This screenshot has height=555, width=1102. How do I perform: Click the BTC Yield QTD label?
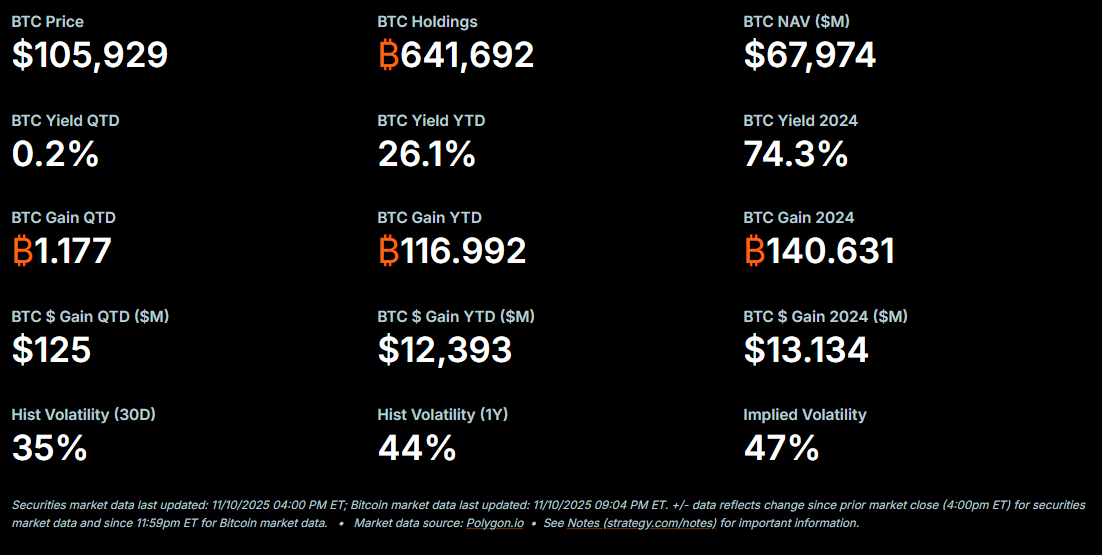[x=66, y=121]
